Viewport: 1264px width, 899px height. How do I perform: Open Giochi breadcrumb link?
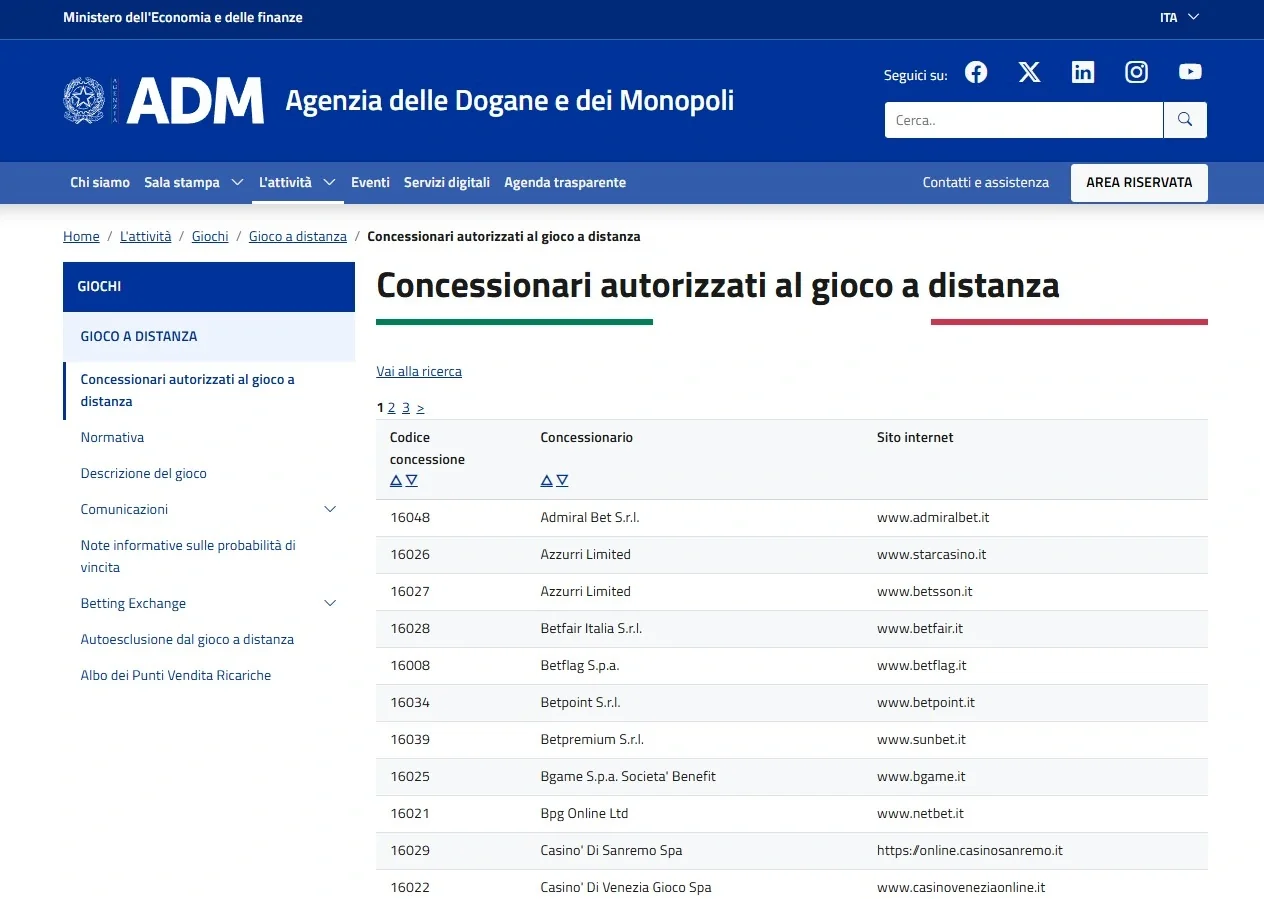pos(210,237)
